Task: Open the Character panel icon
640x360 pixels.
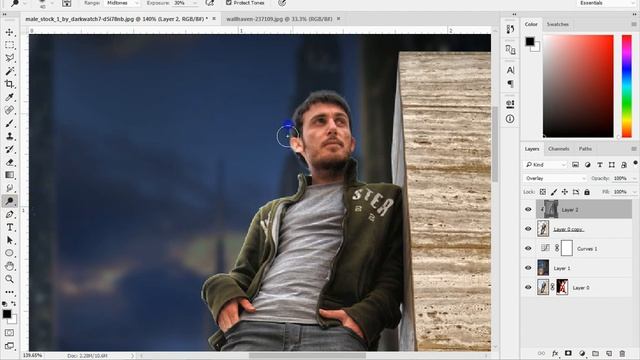Action: tap(510, 70)
